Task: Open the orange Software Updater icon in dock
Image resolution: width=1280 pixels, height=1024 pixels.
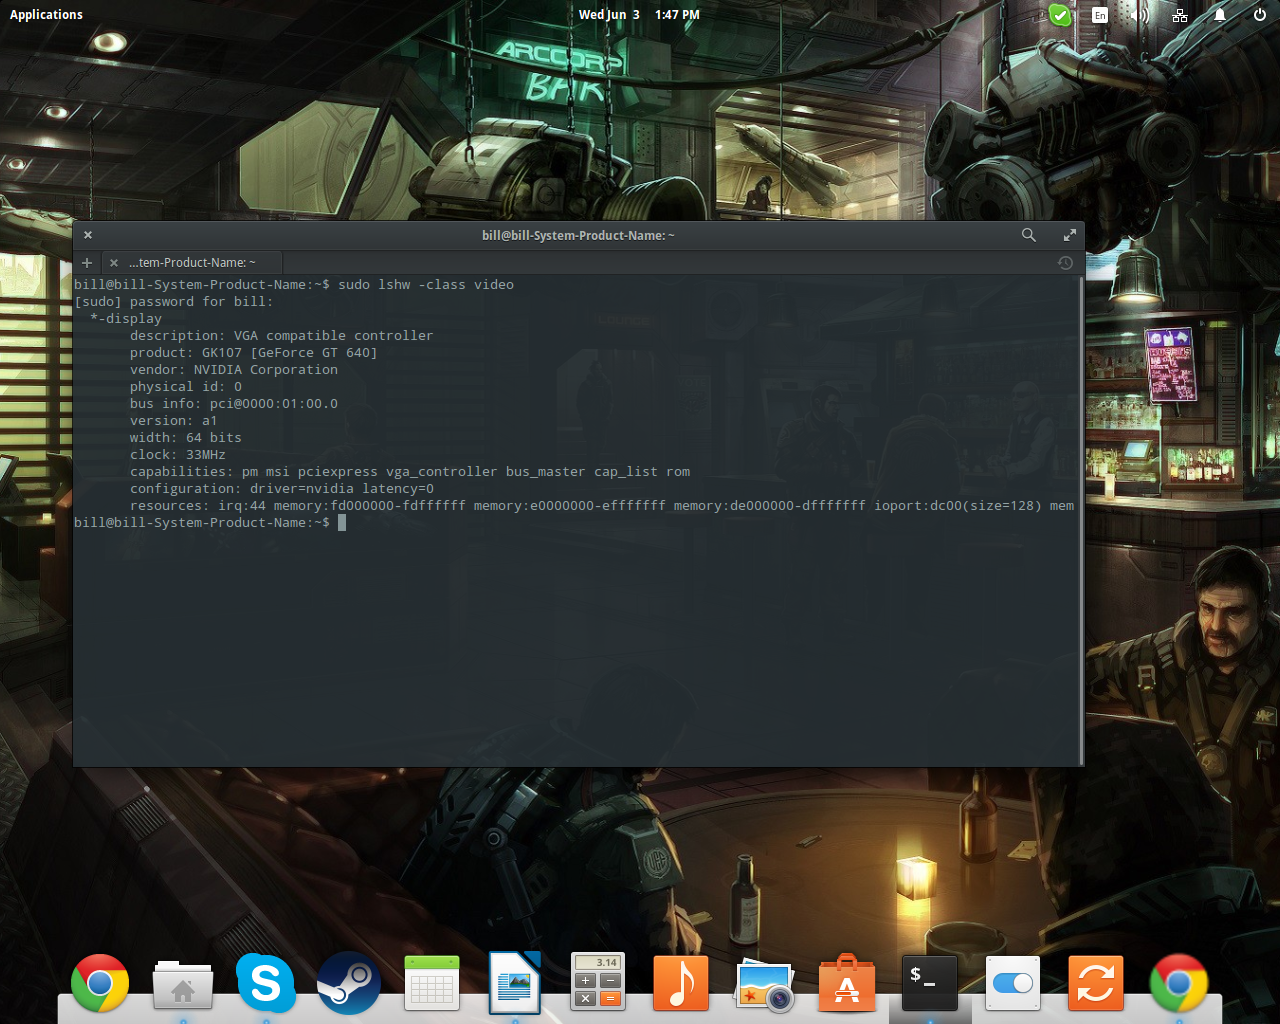Action: click(1096, 983)
